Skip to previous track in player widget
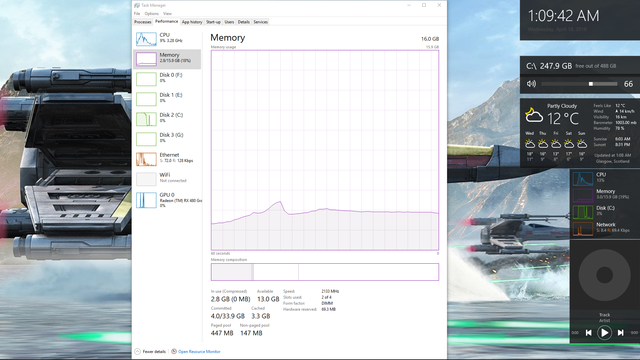640x360 pixels. pos(589,333)
